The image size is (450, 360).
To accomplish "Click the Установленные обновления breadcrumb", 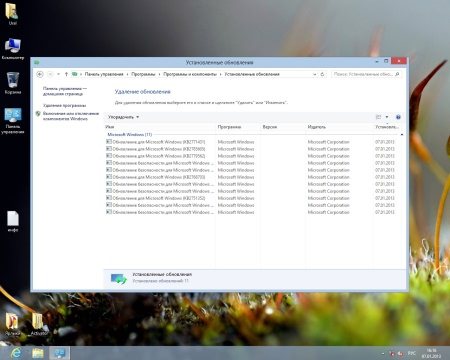I will [x=252, y=74].
